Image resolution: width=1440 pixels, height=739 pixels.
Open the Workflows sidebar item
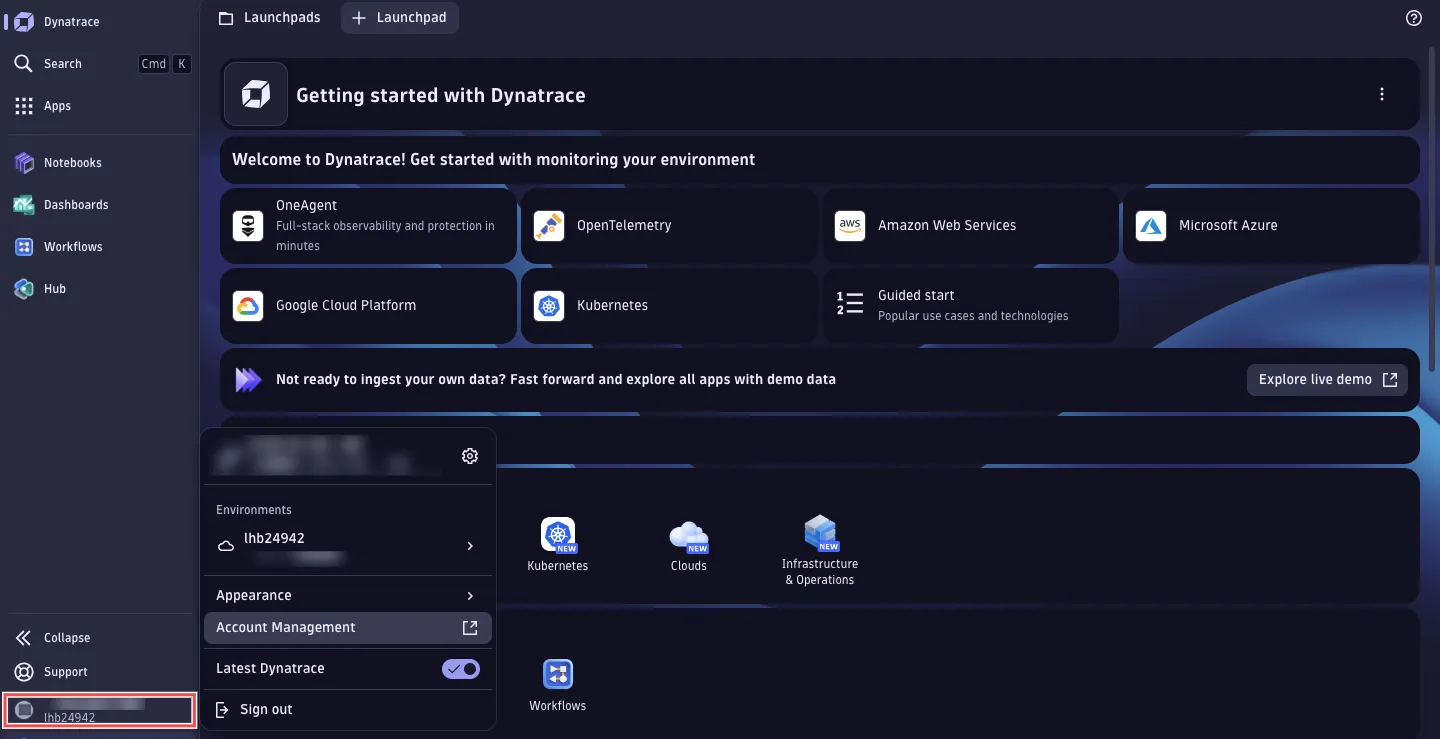click(100, 247)
